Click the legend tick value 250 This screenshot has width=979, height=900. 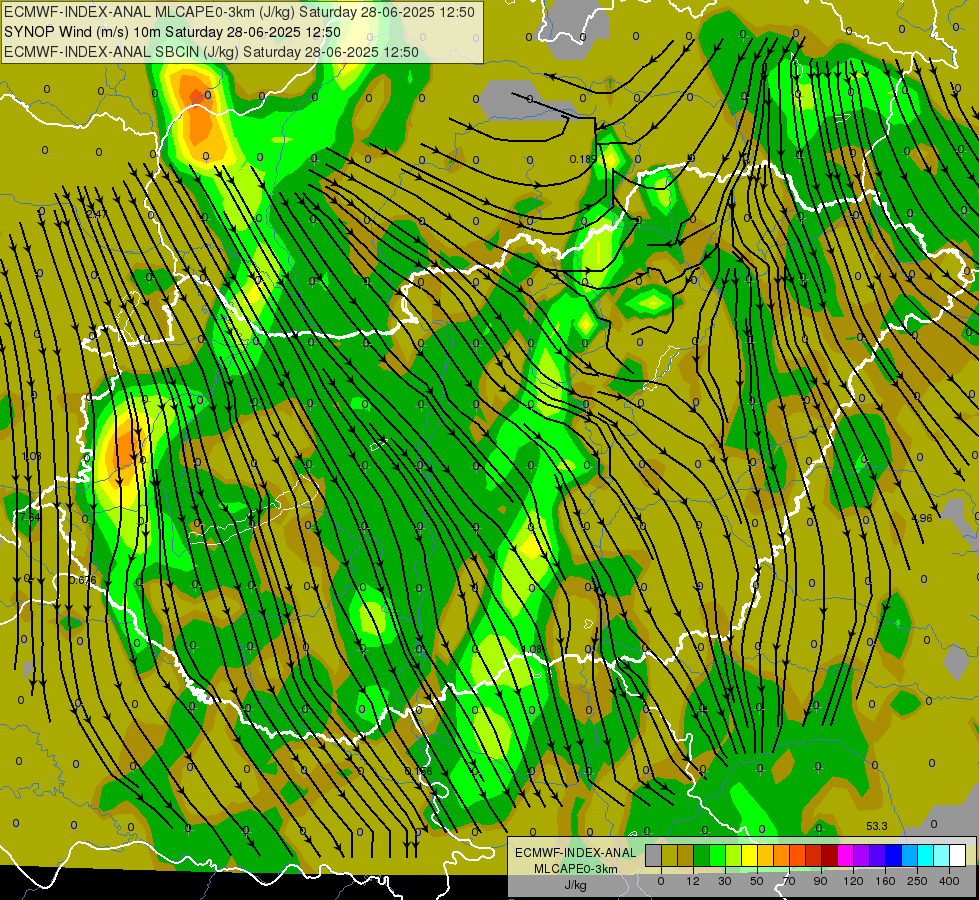click(917, 881)
